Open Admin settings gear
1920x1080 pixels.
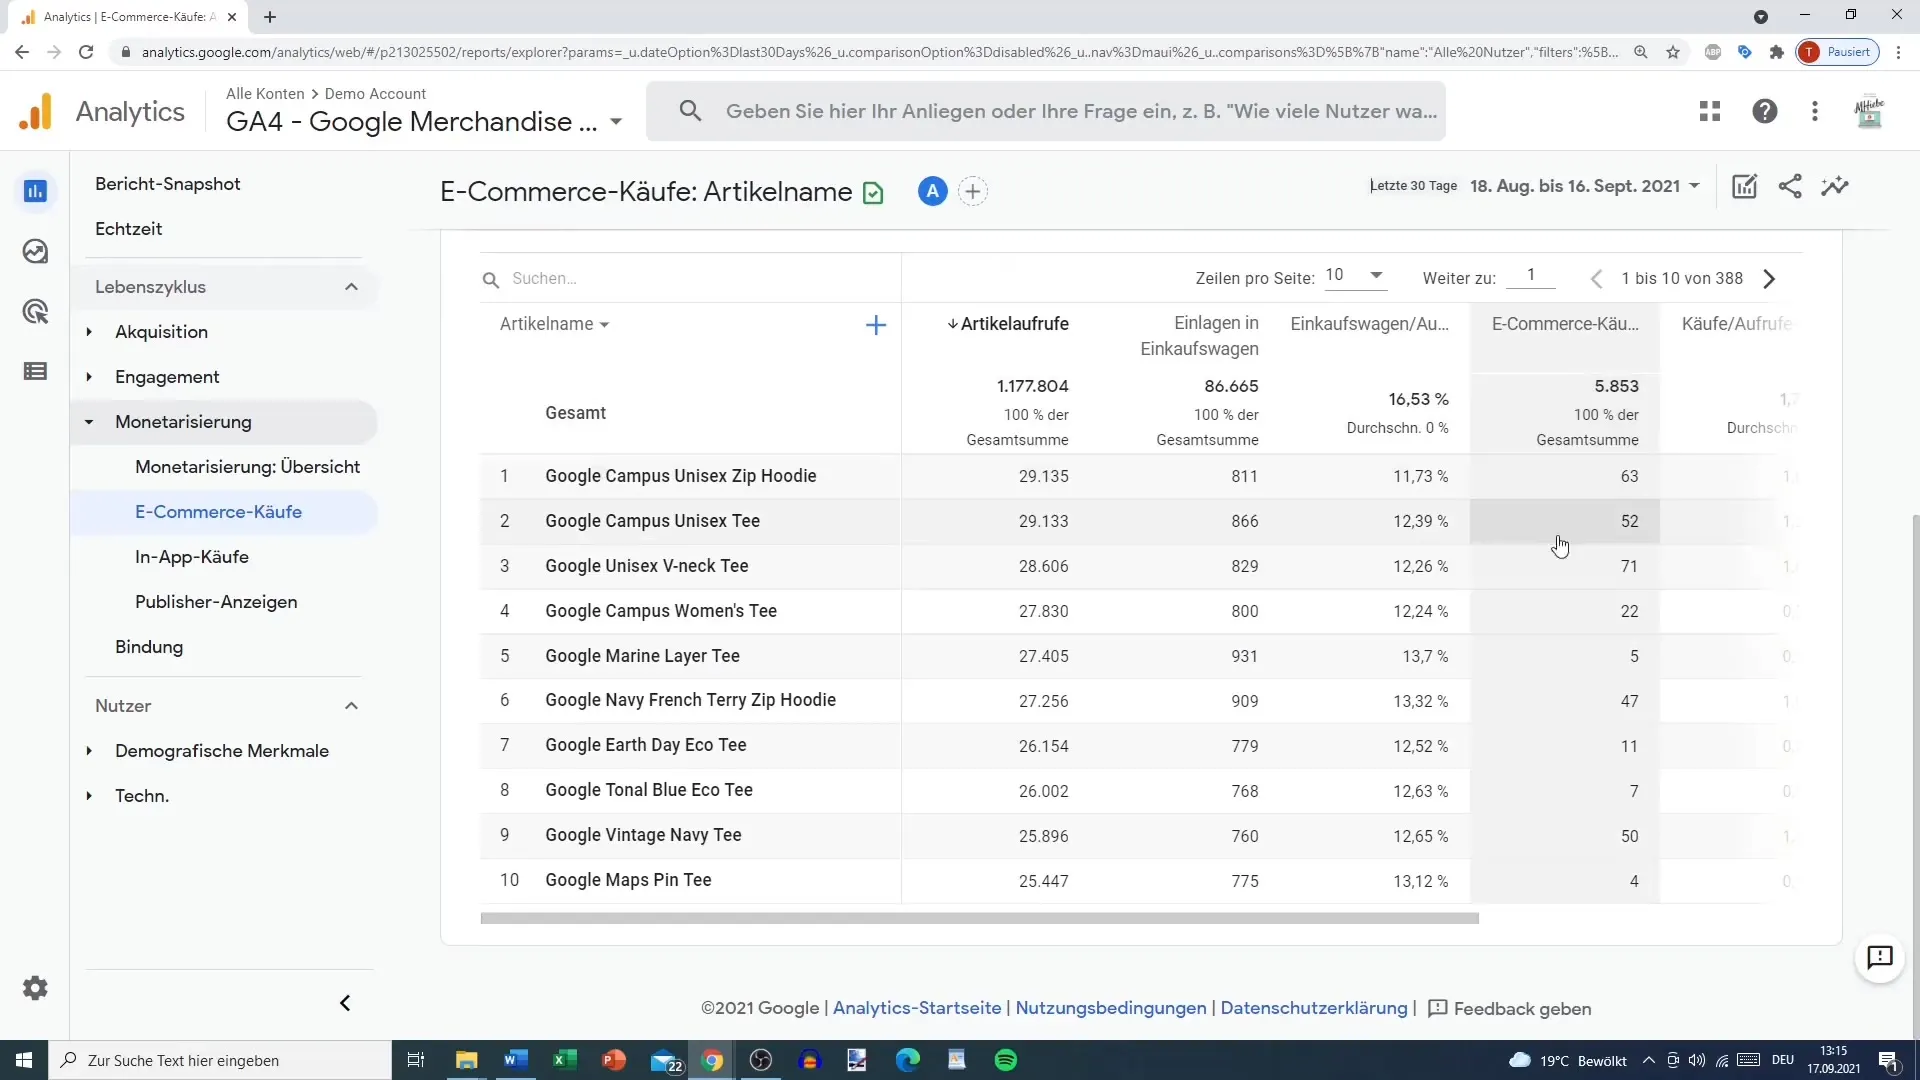(x=35, y=988)
